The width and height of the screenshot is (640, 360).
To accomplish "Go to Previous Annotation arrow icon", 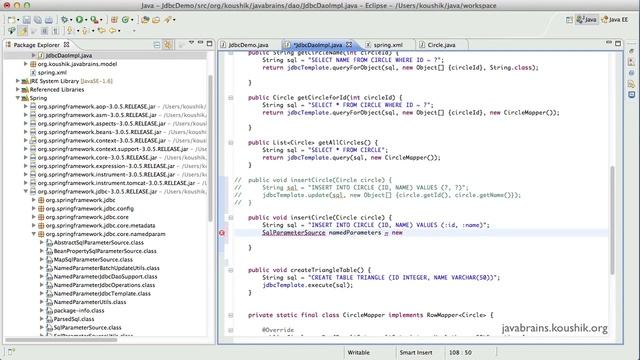I will click(x=85, y=31).
